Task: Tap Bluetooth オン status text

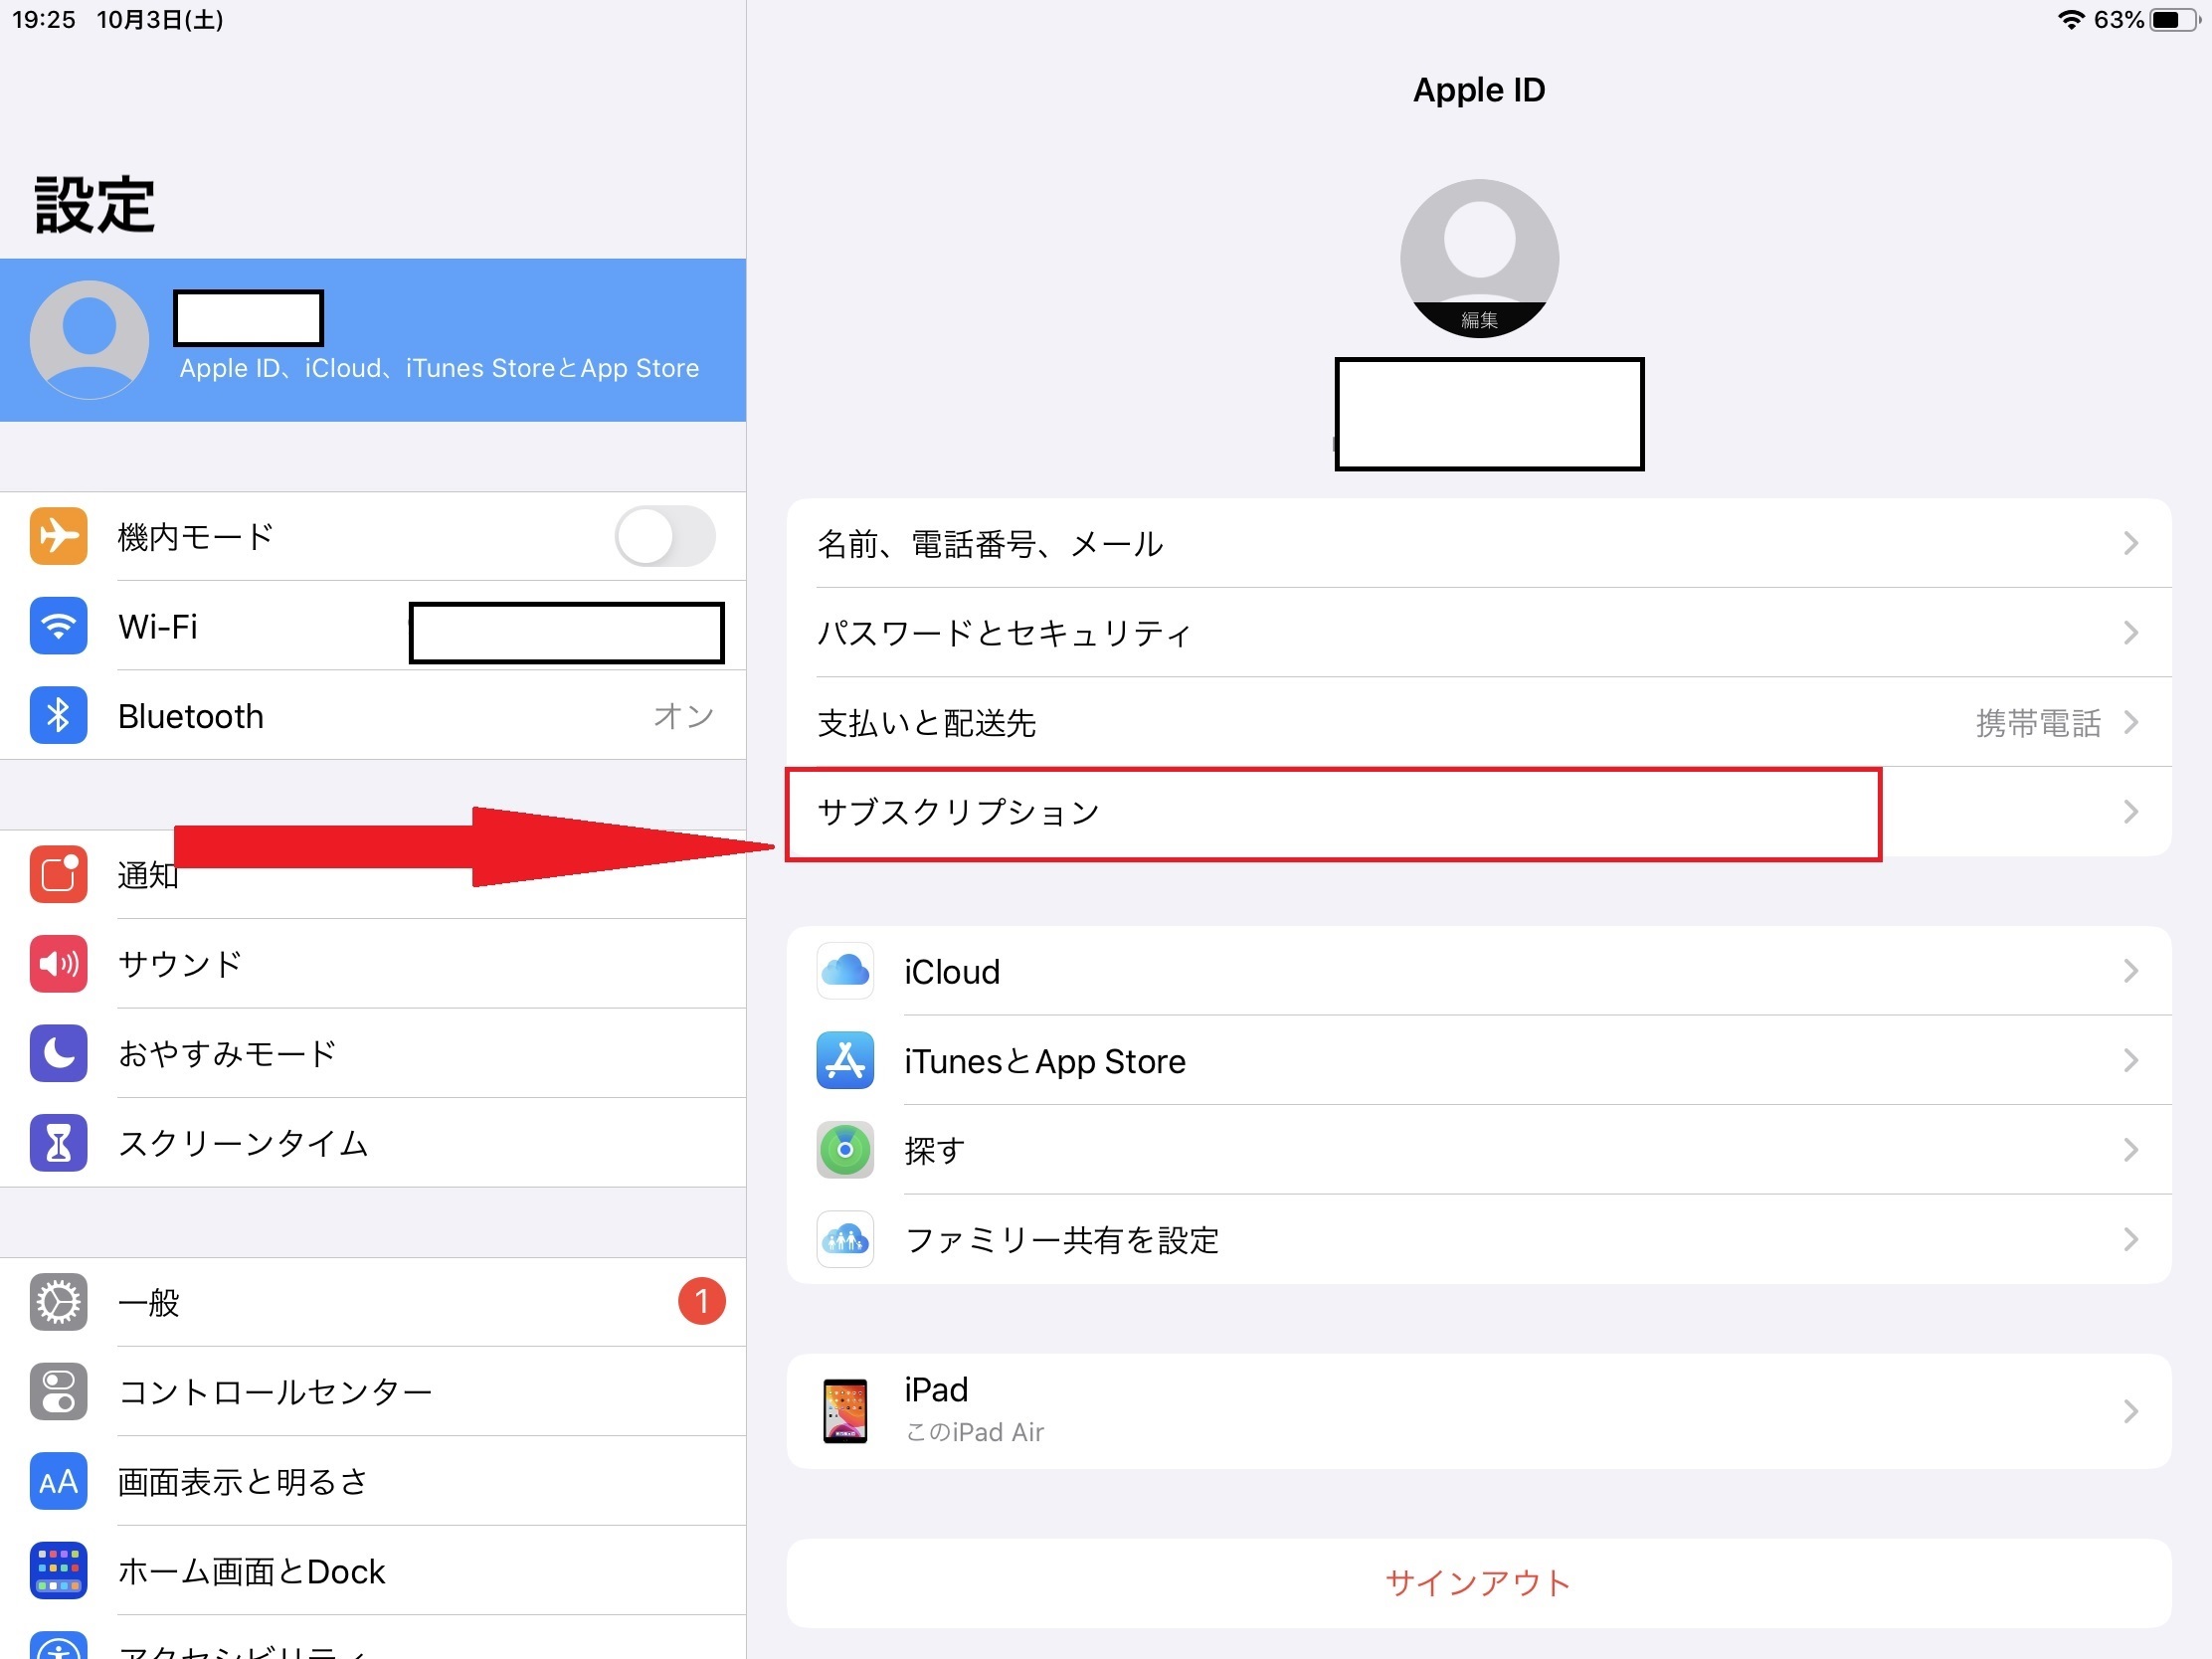Action: point(683,715)
